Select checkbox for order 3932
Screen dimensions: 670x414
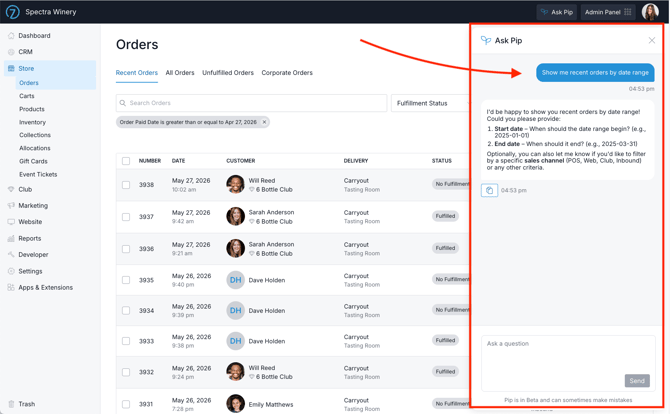point(126,372)
